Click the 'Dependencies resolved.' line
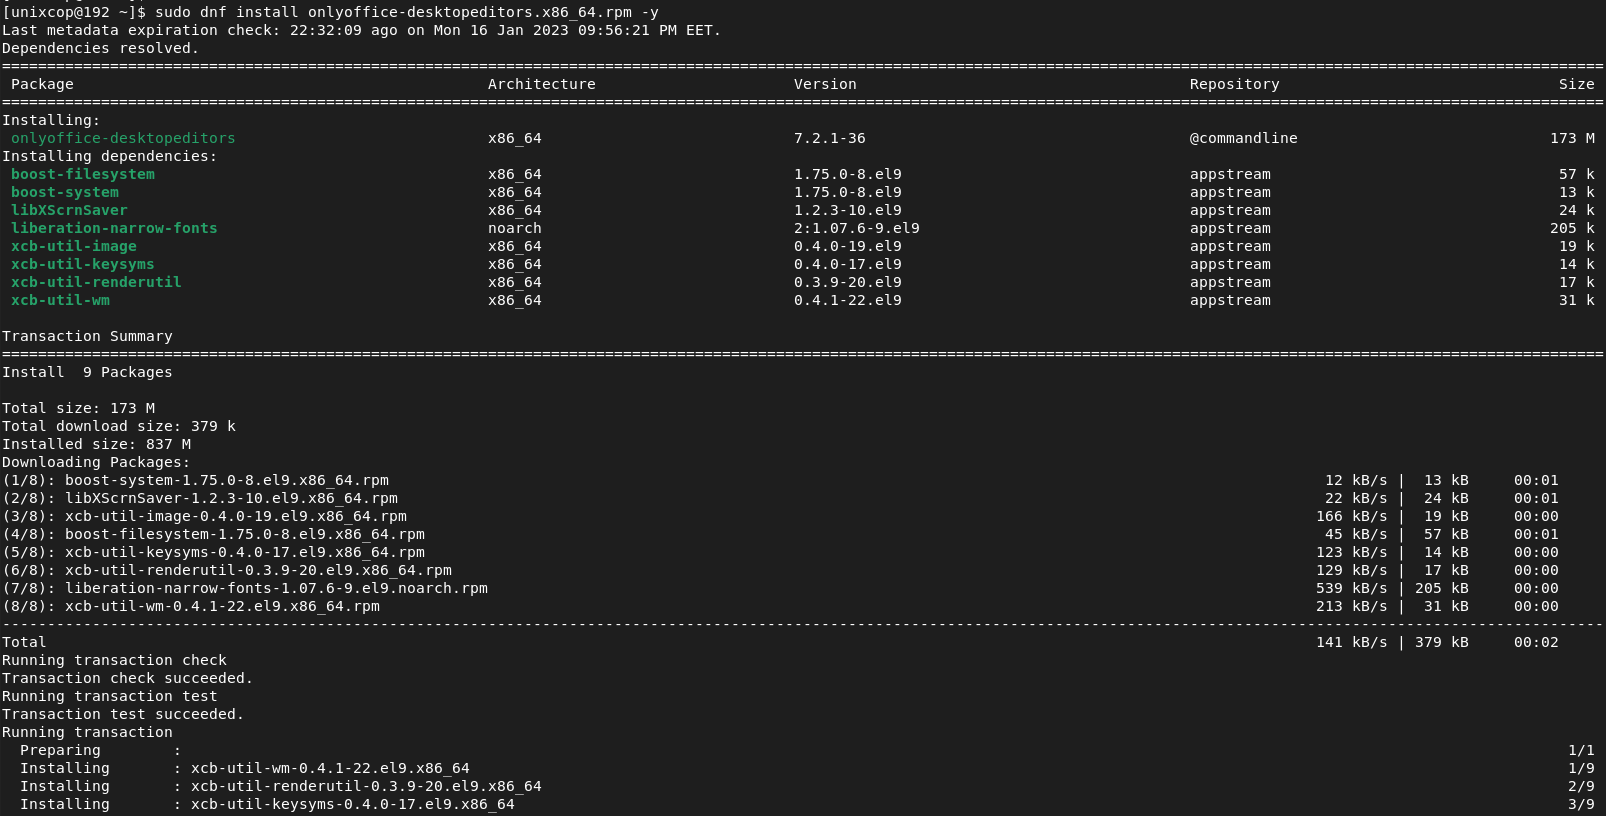The height and width of the screenshot is (816, 1606). pyautogui.click(x=101, y=48)
